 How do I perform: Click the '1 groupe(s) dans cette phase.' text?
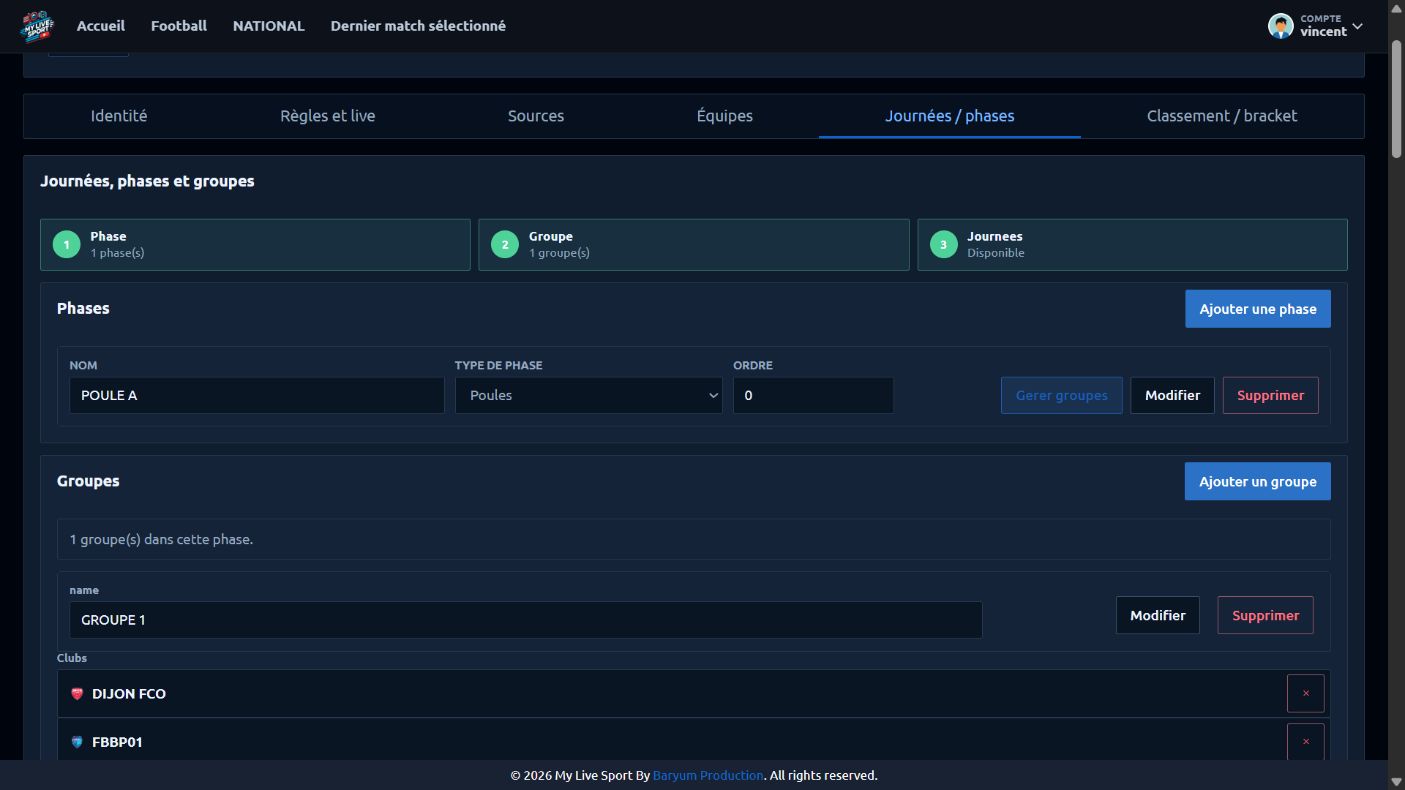point(161,539)
